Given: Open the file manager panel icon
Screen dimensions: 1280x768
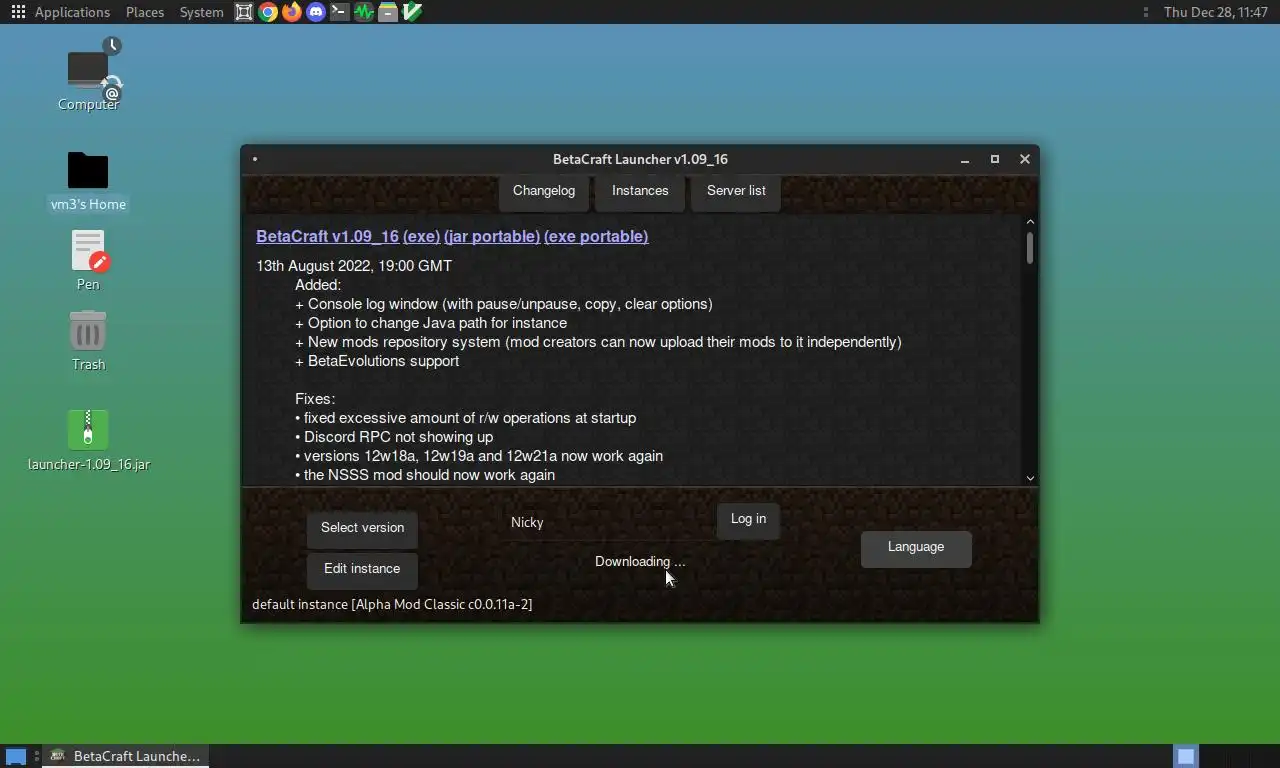Looking at the screenshot, I should (388, 12).
